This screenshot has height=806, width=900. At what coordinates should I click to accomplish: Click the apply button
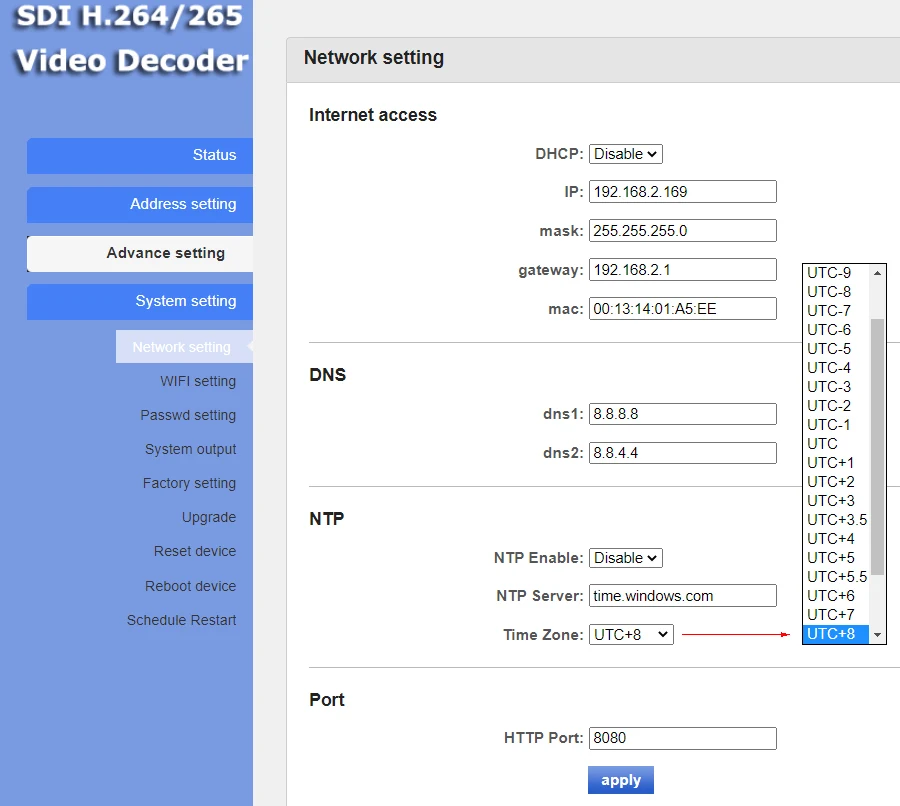(x=620, y=780)
